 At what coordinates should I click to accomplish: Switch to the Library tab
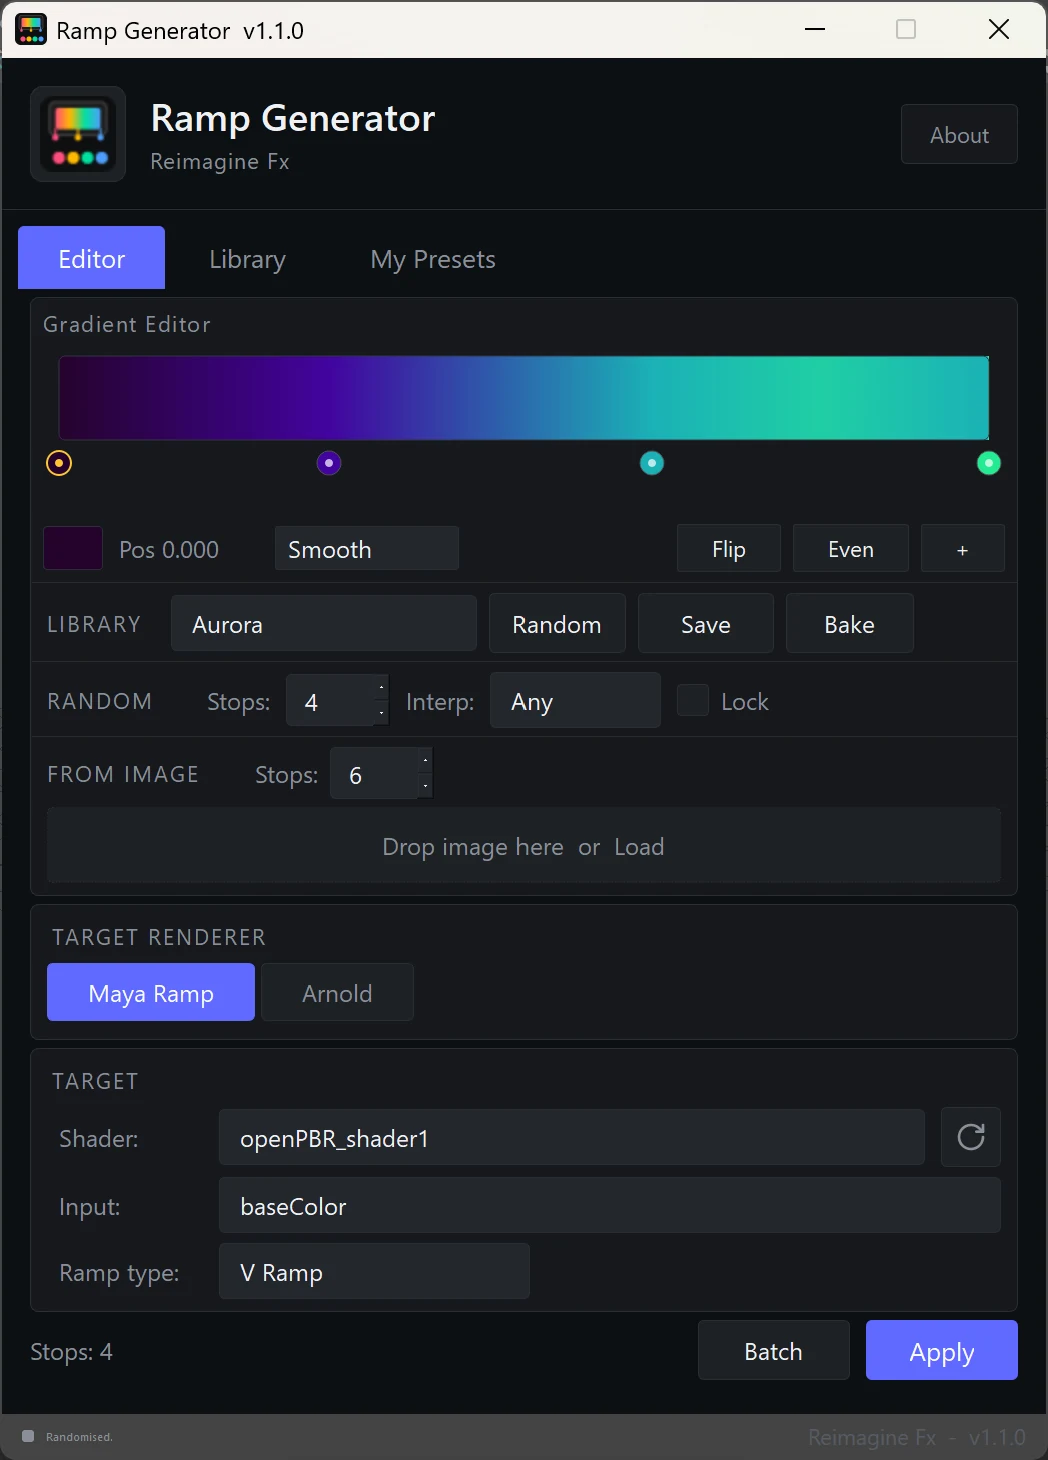(x=248, y=258)
